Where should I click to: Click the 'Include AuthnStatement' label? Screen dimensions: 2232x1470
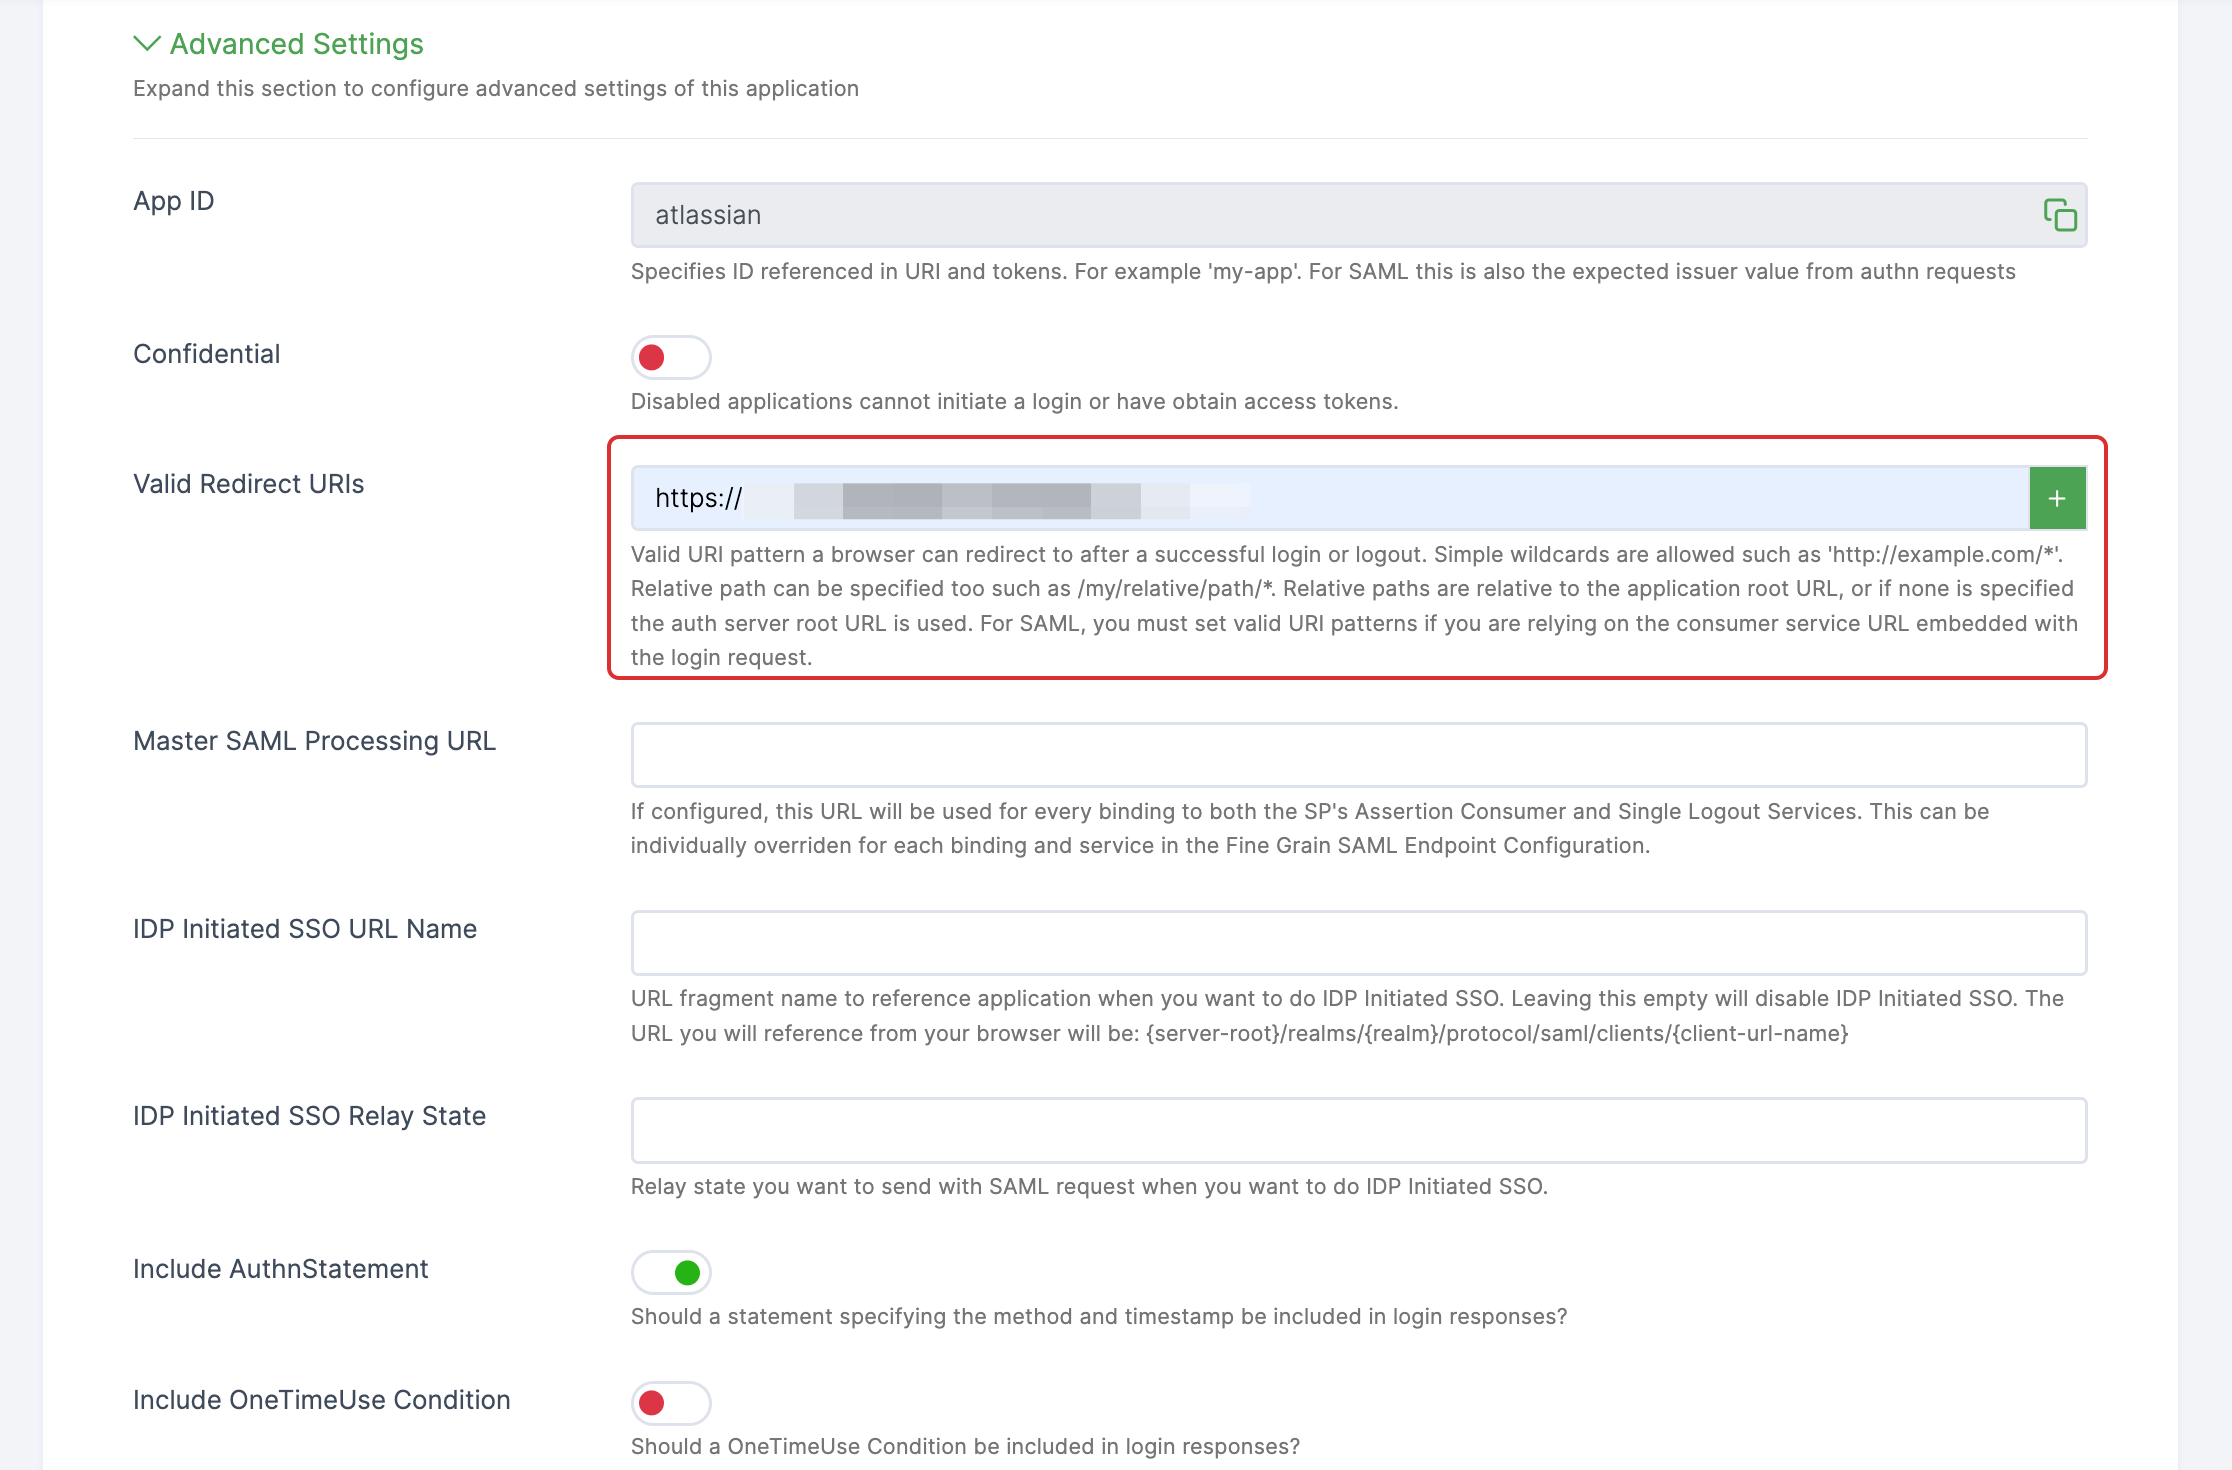point(281,1269)
